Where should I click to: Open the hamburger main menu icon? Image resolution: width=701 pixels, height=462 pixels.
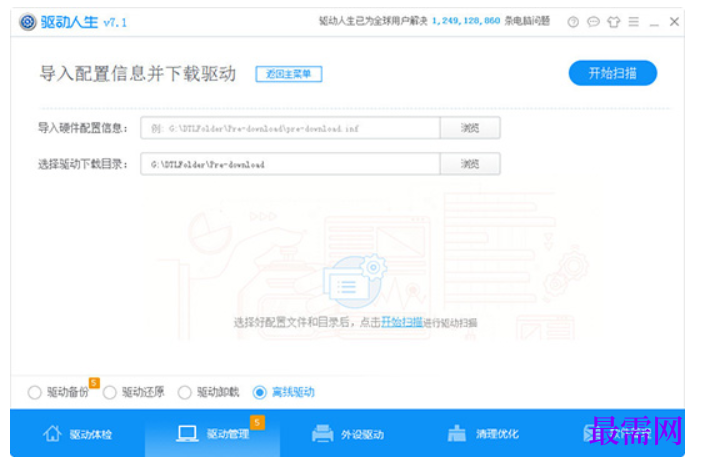pos(633,21)
